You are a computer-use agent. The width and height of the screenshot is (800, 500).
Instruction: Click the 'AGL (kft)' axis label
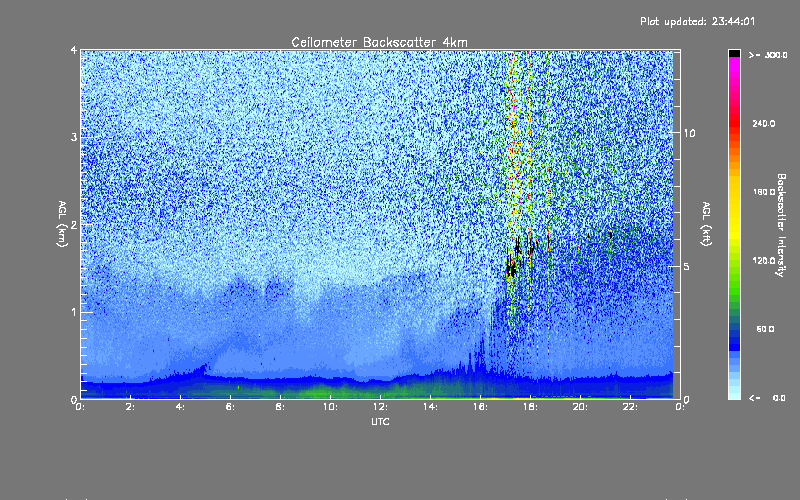coord(706,224)
